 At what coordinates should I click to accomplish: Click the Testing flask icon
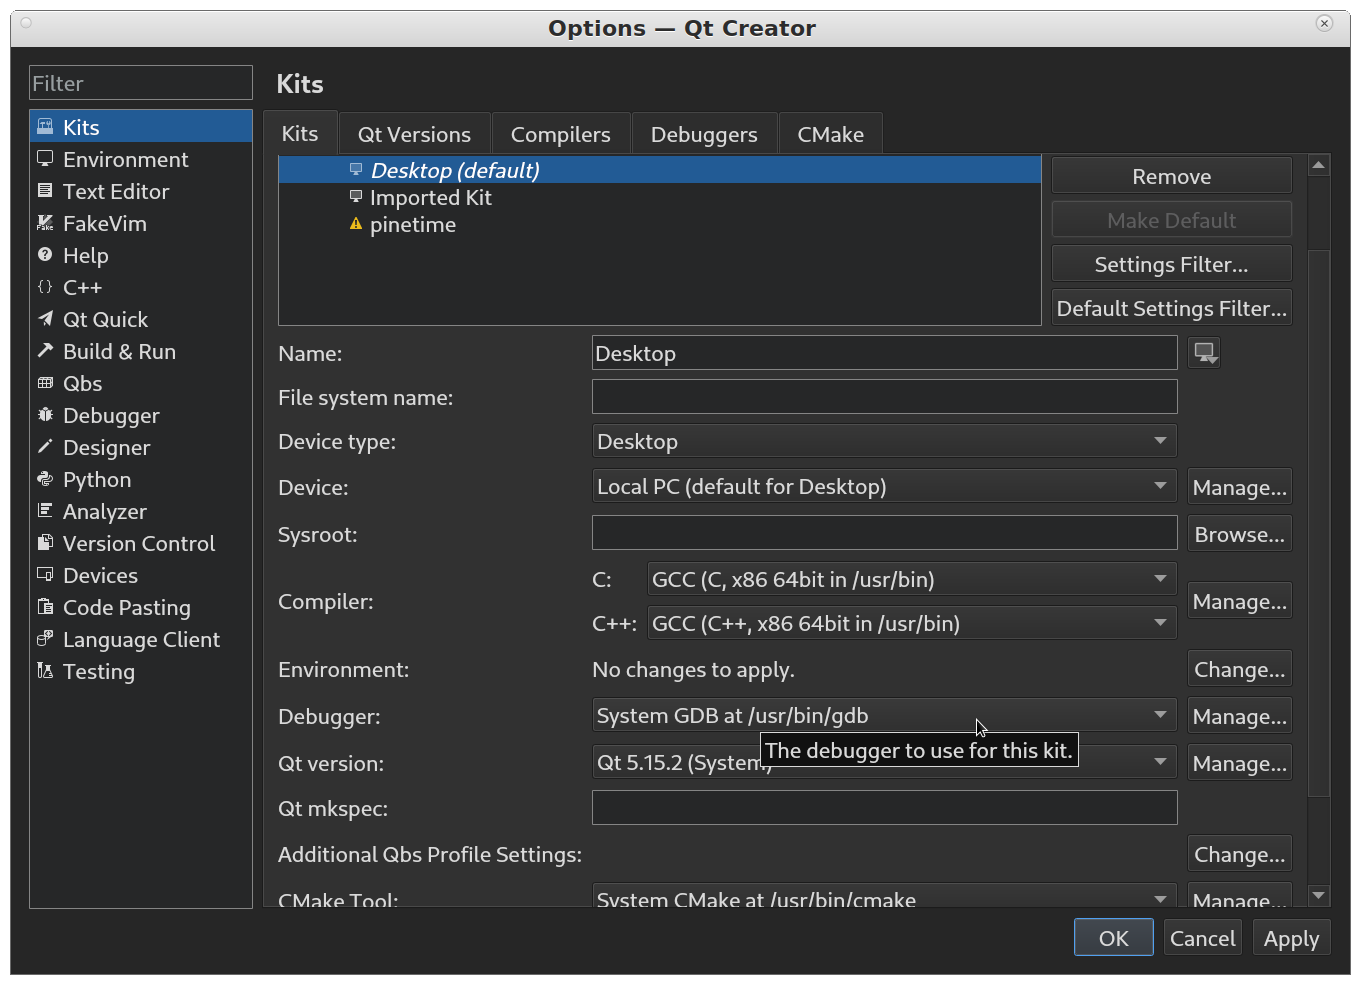pos(45,670)
